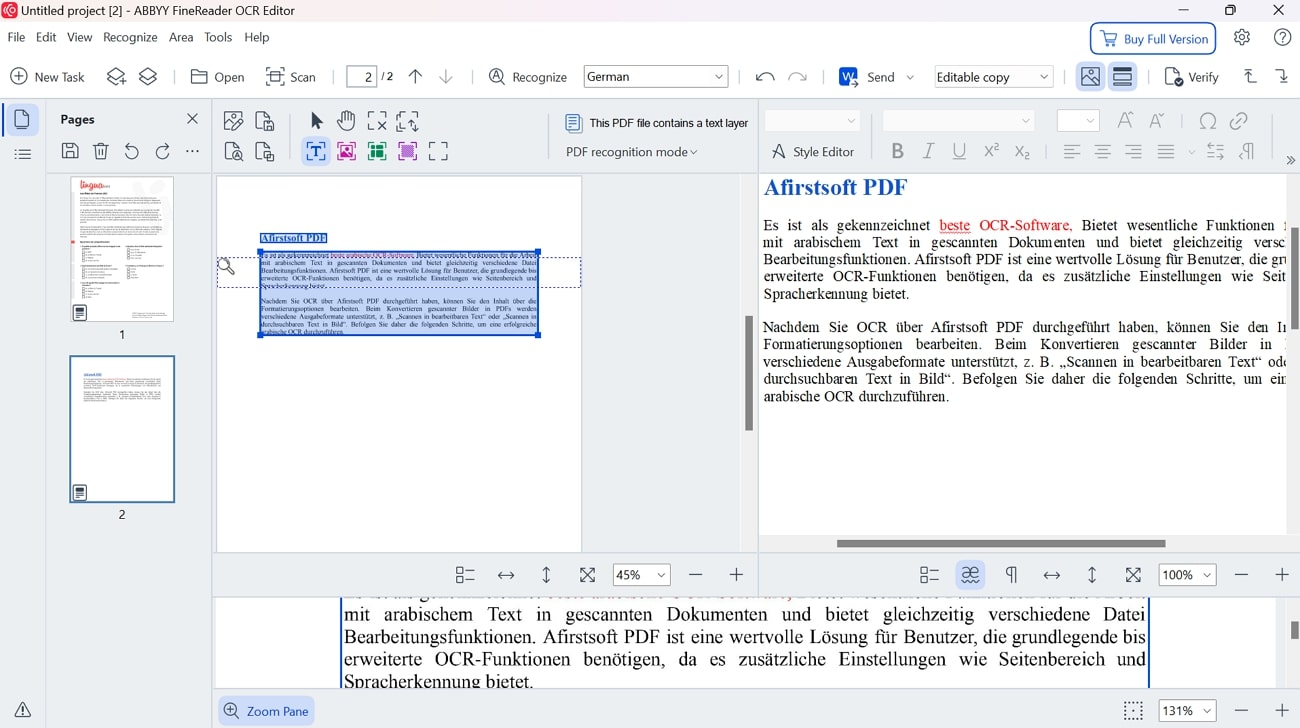Click Buy Full Version
The width and height of the screenshot is (1300, 728).
(x=1153, y=39)
